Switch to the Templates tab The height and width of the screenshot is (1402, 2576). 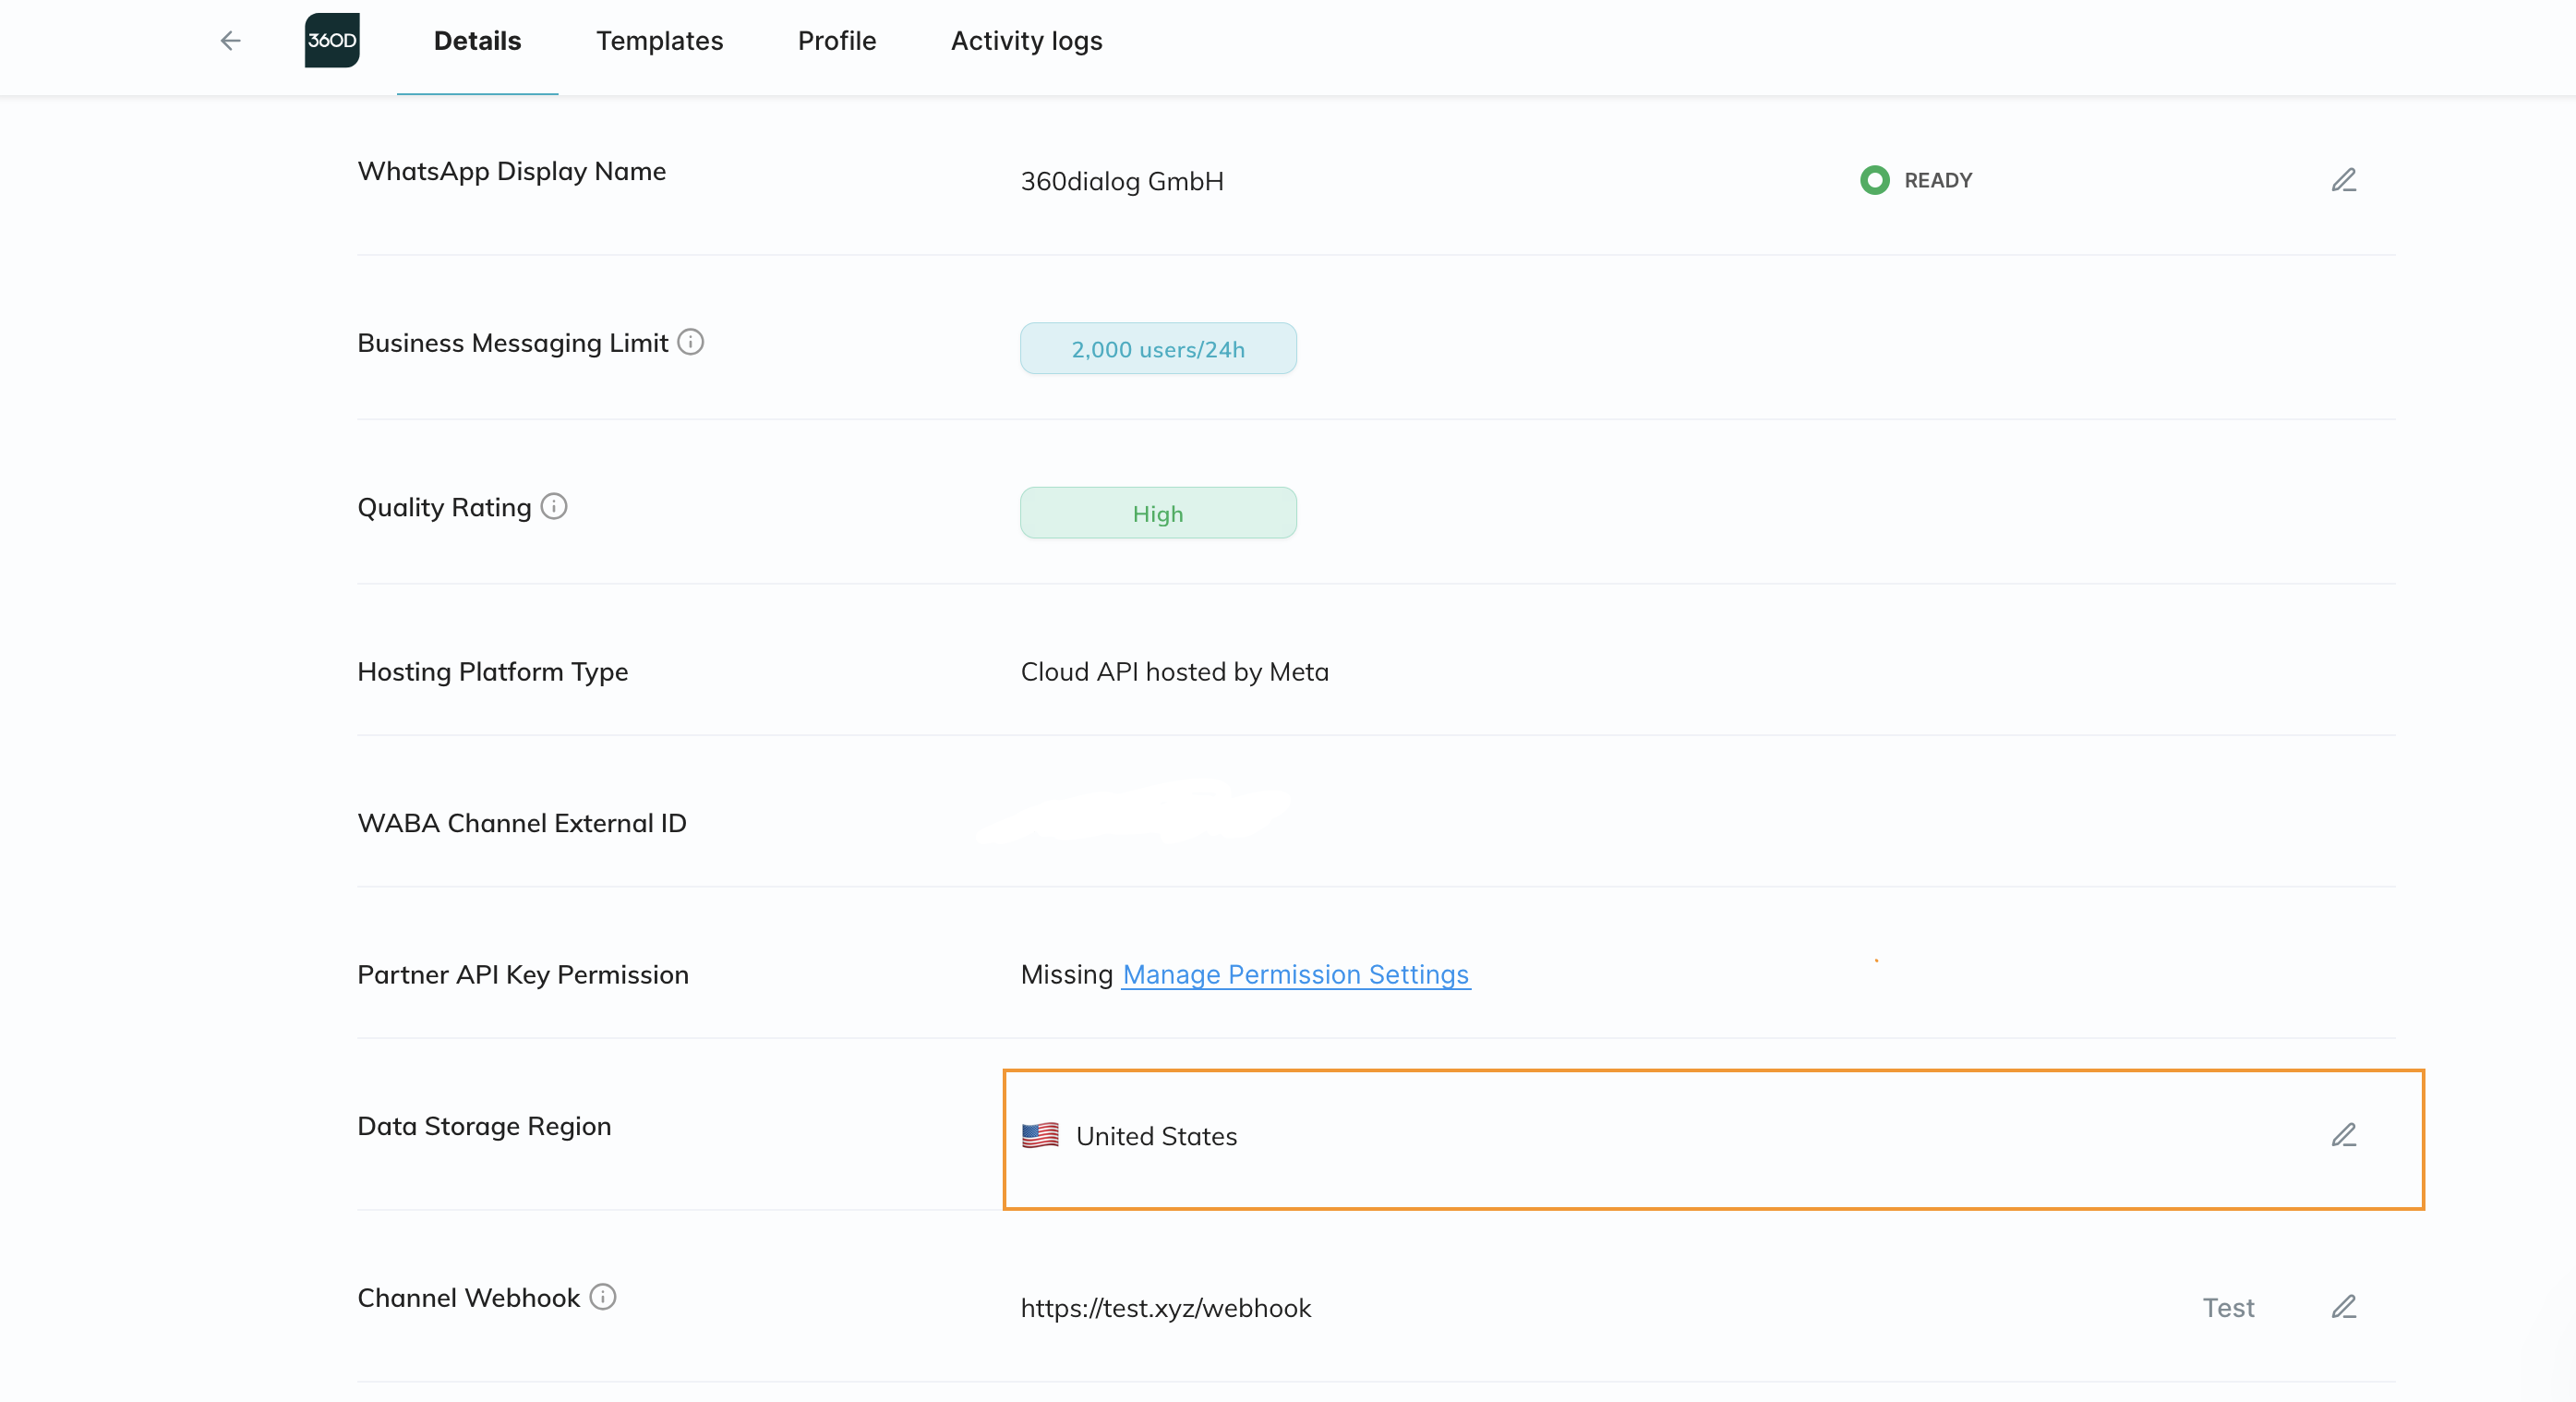pos(659,41)
